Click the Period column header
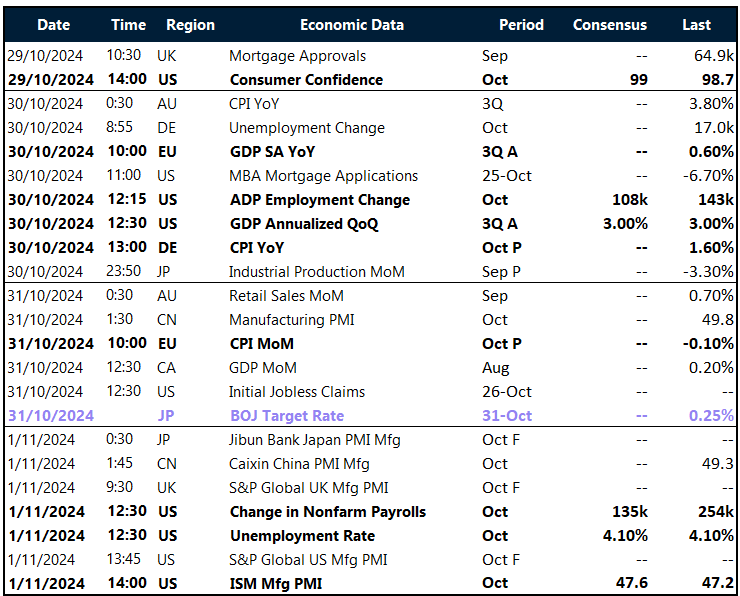 (x=521, y=25)
